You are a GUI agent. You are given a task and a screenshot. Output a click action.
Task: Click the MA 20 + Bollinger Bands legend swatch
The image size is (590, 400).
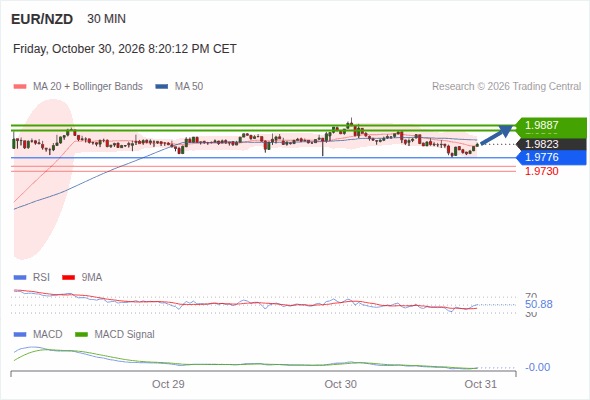click(x=20, y=87)
